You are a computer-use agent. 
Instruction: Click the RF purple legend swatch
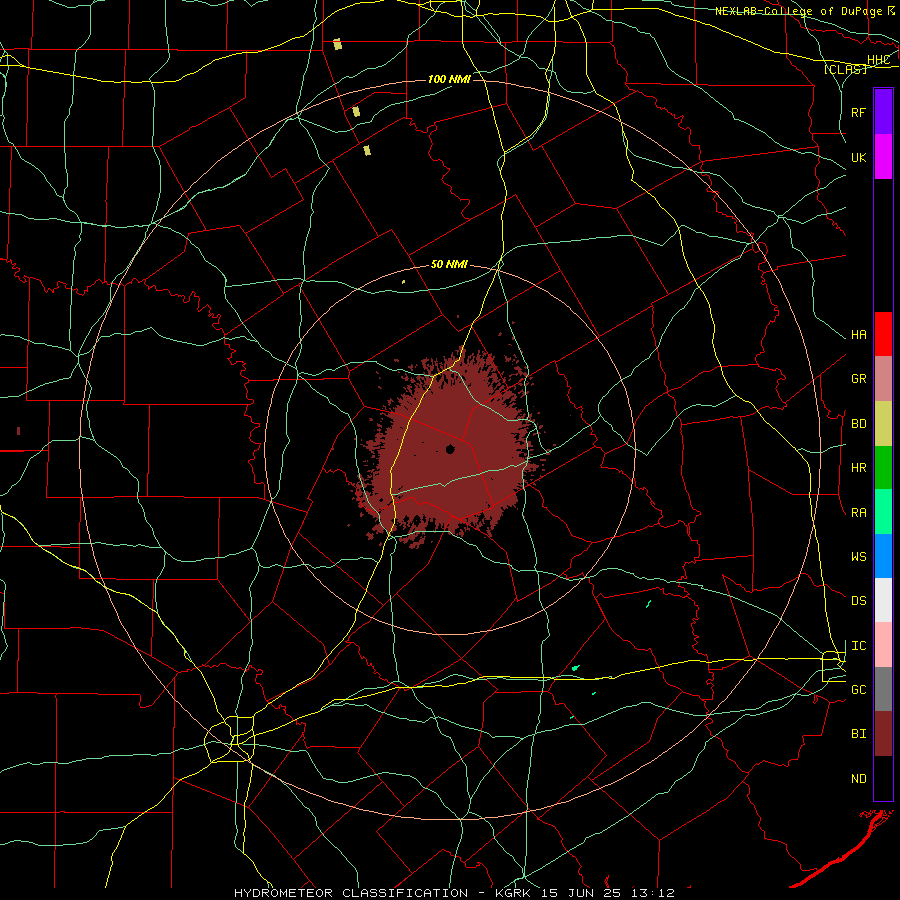tap(883, 112)
